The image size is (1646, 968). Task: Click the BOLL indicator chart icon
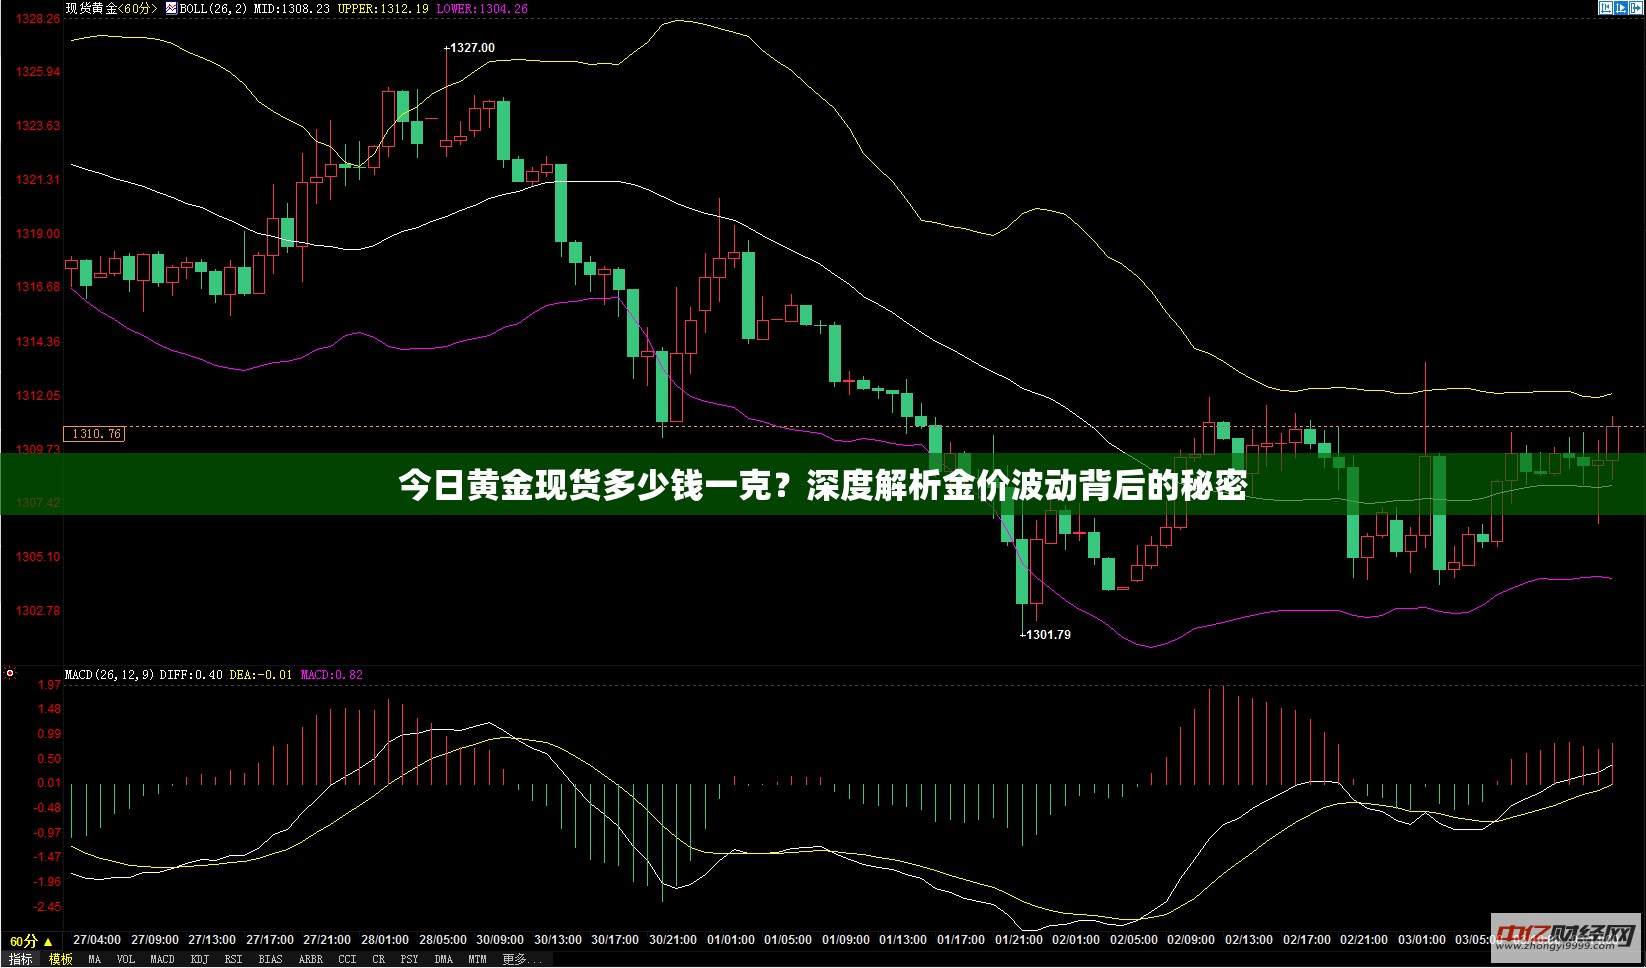(171, 8)
